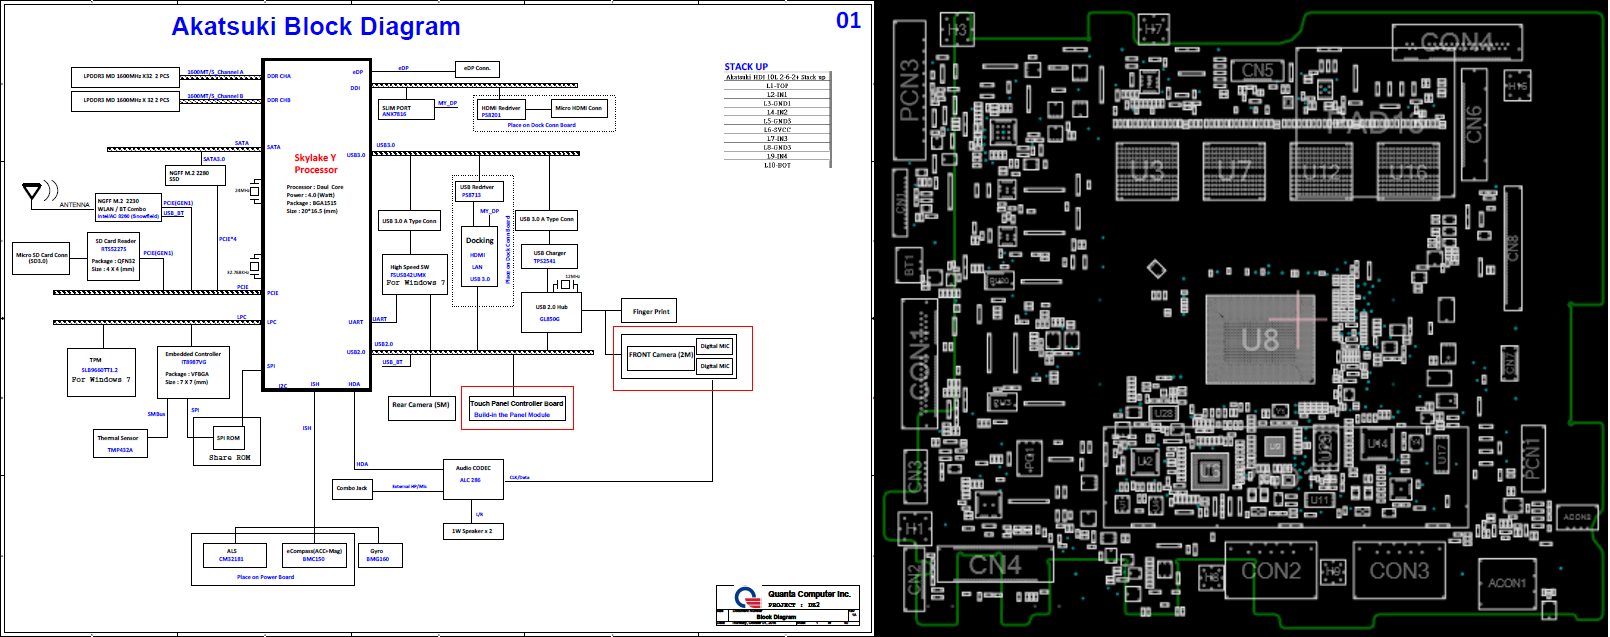
Task: Select the U3 memory chip on the PCB
Action: [1148, 171]
